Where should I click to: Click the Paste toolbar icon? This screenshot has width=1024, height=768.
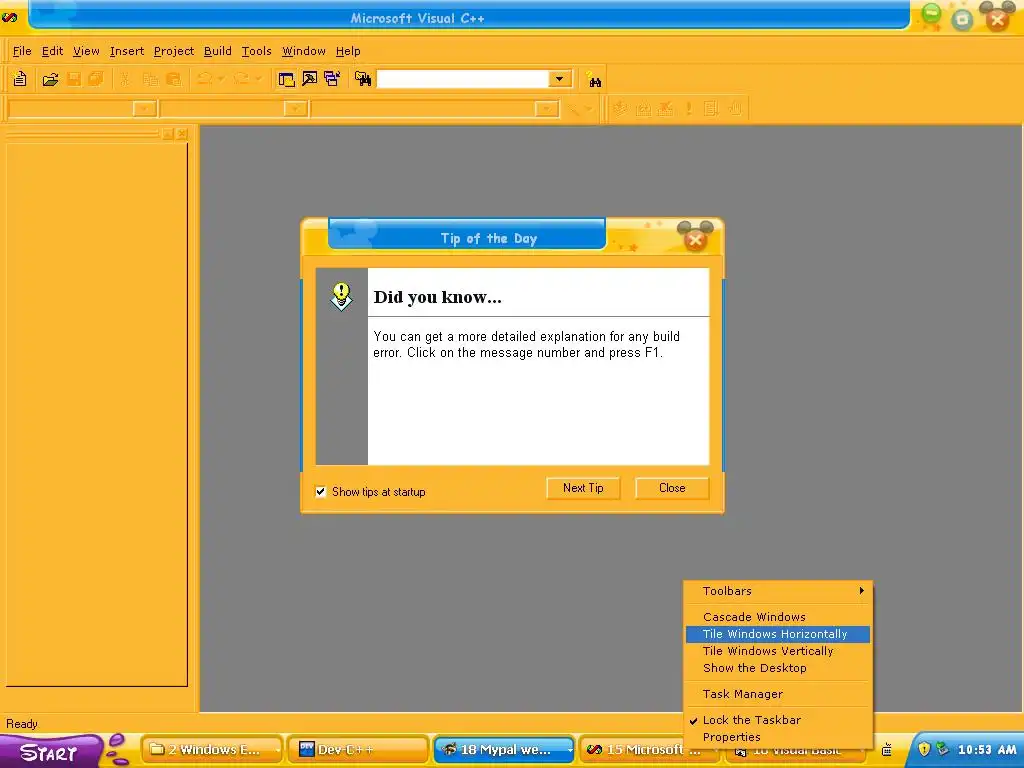174,80
